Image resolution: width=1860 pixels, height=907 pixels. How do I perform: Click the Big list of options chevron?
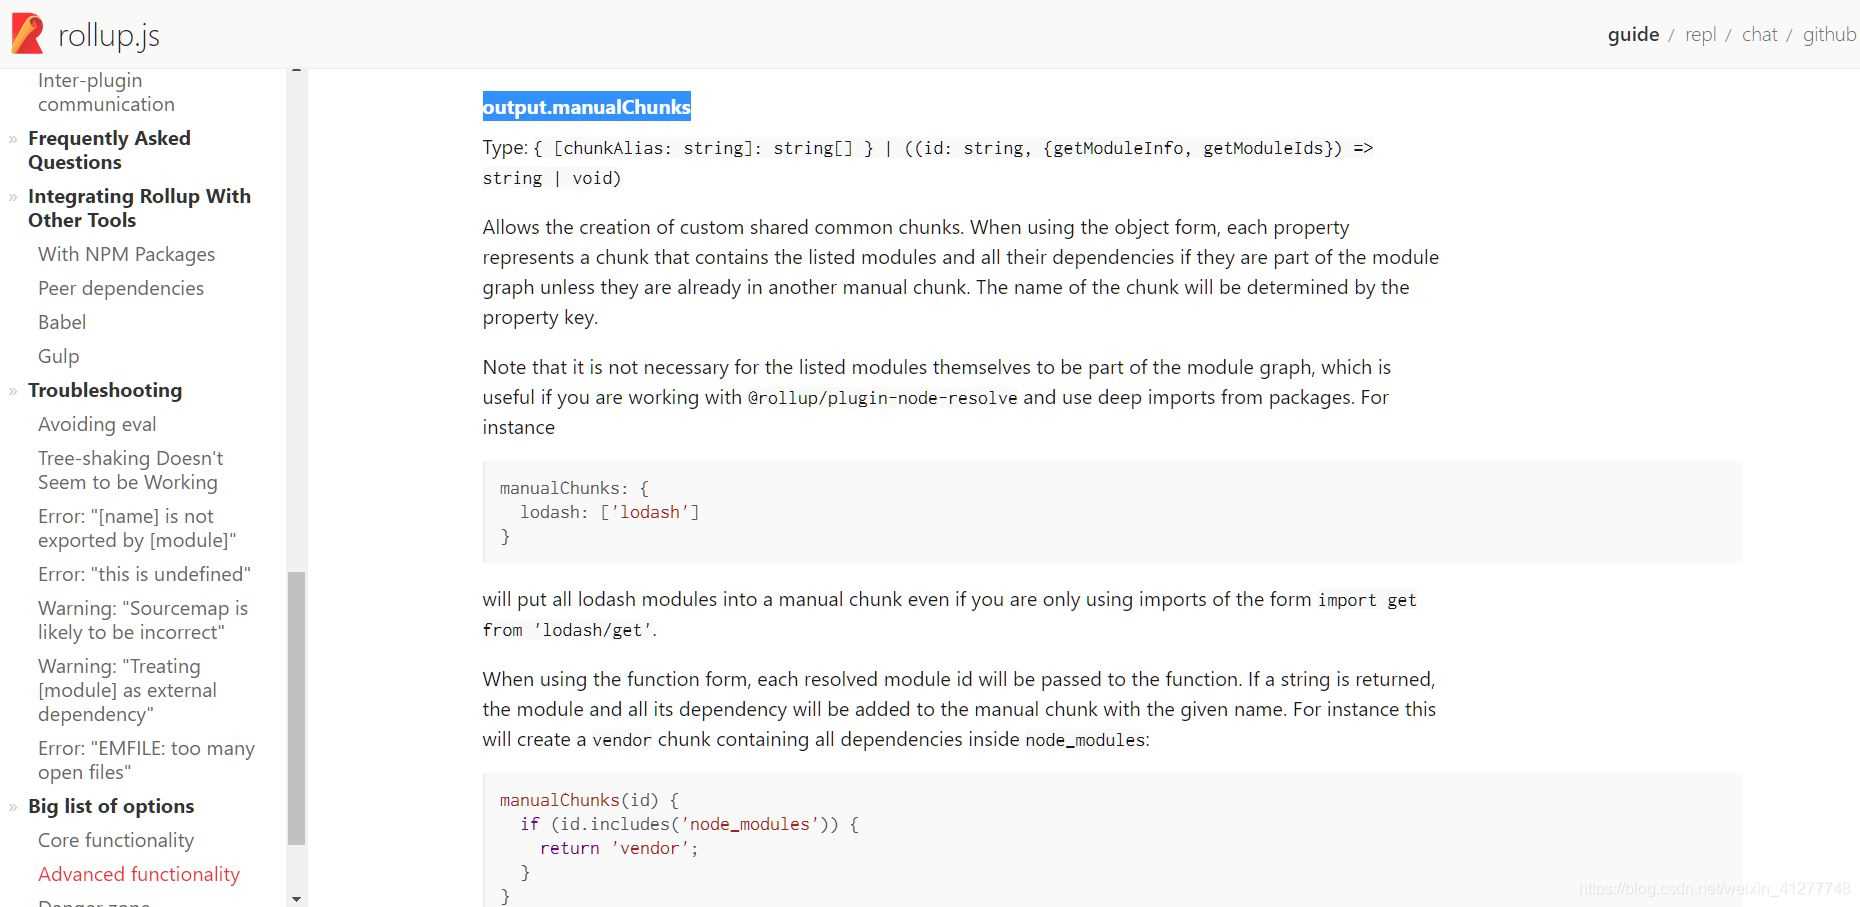13,807
